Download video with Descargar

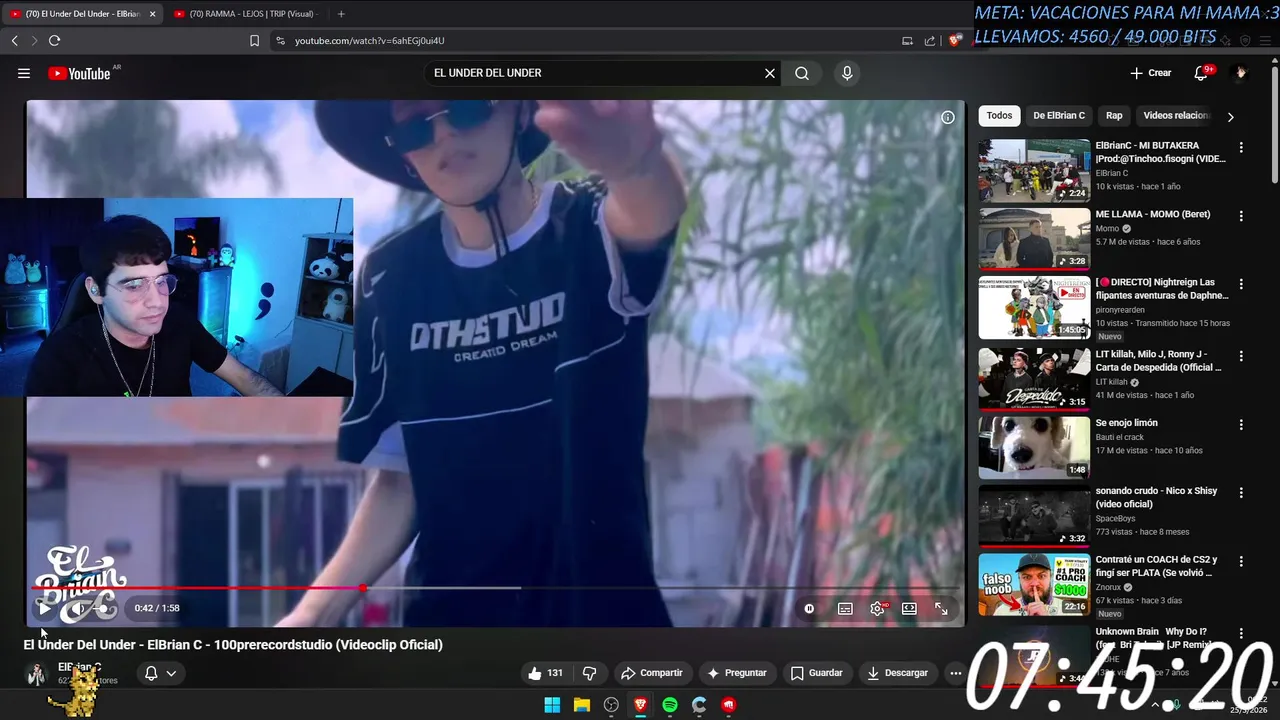898,673
